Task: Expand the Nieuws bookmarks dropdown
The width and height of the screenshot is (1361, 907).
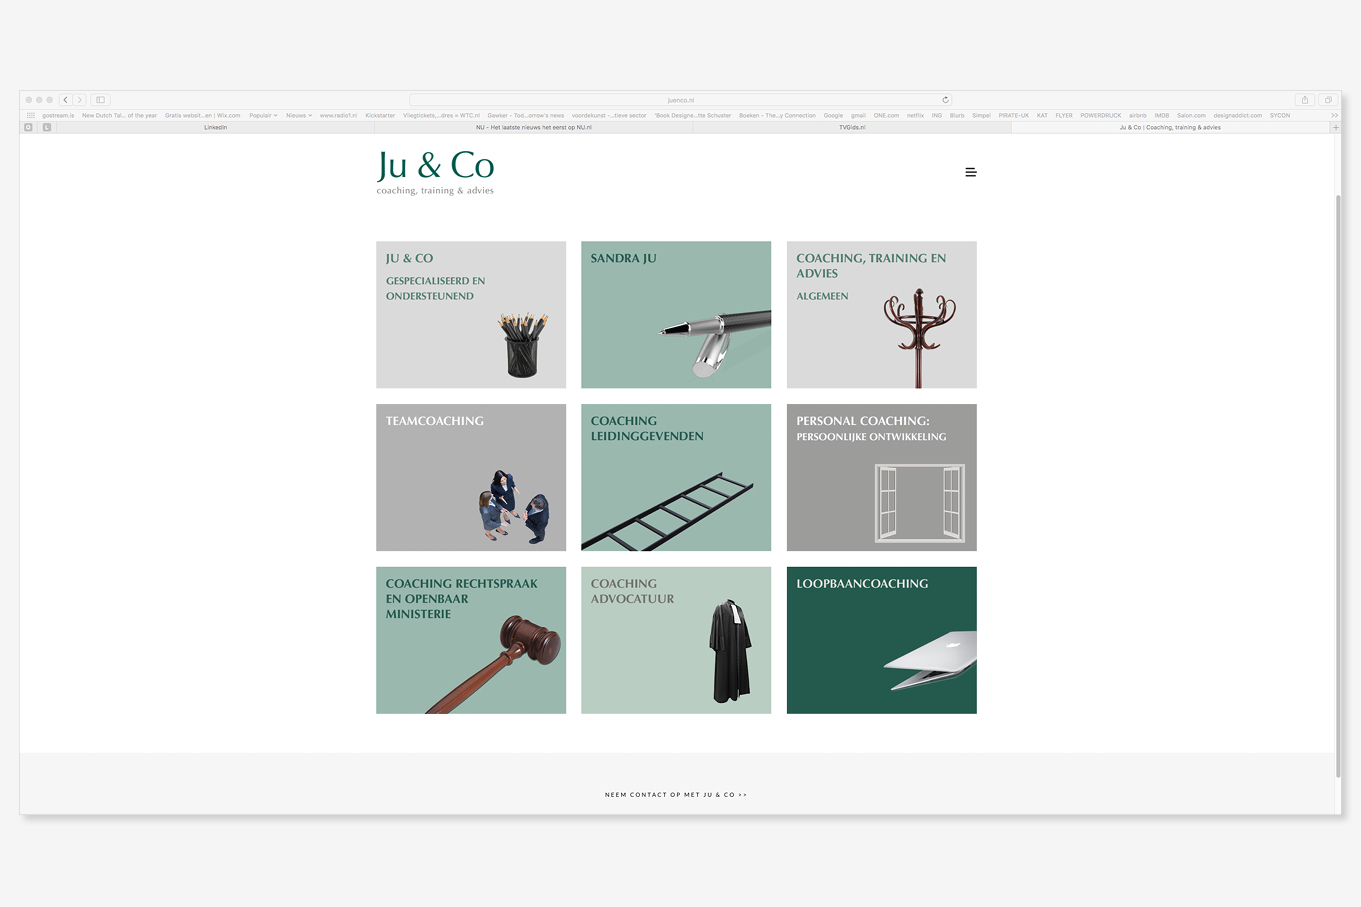Action: click(298, 116)
